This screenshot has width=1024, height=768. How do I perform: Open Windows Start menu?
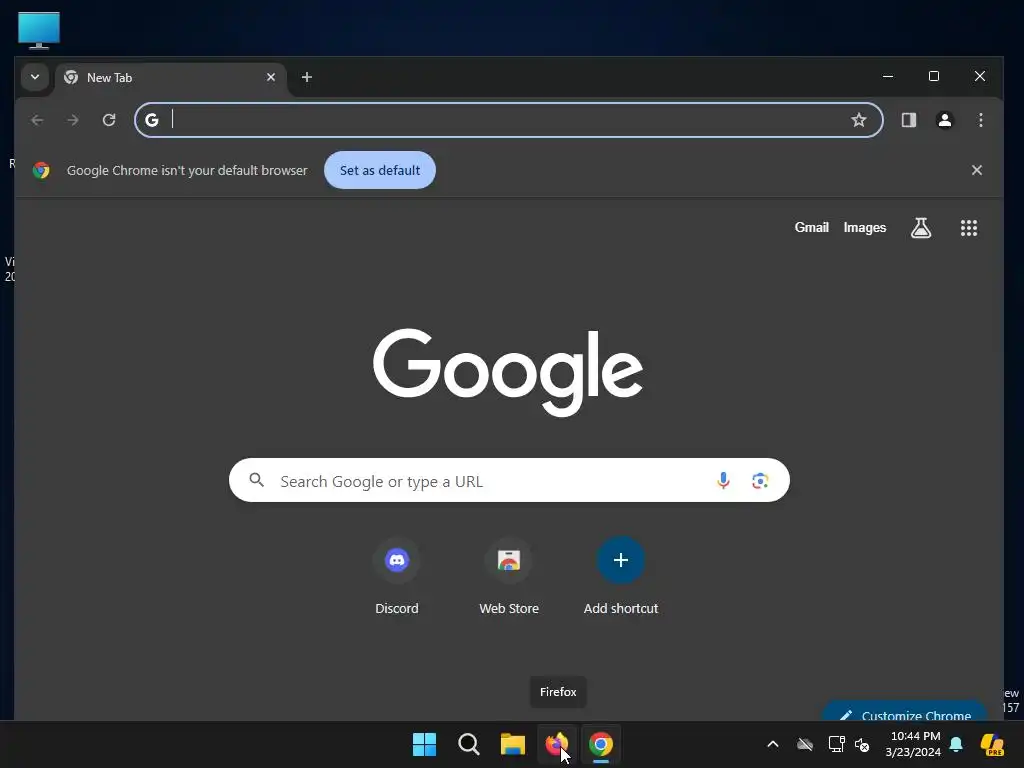[424, 744]
